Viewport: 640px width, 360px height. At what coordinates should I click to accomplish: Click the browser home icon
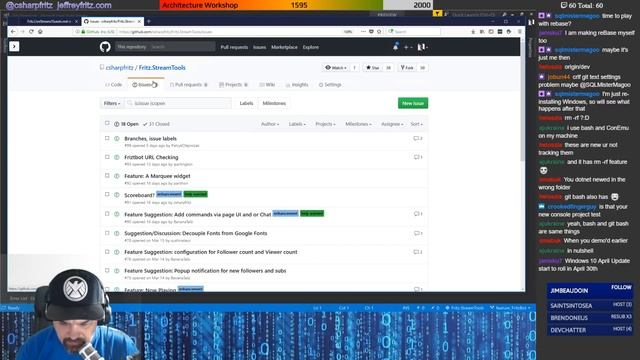40,31
